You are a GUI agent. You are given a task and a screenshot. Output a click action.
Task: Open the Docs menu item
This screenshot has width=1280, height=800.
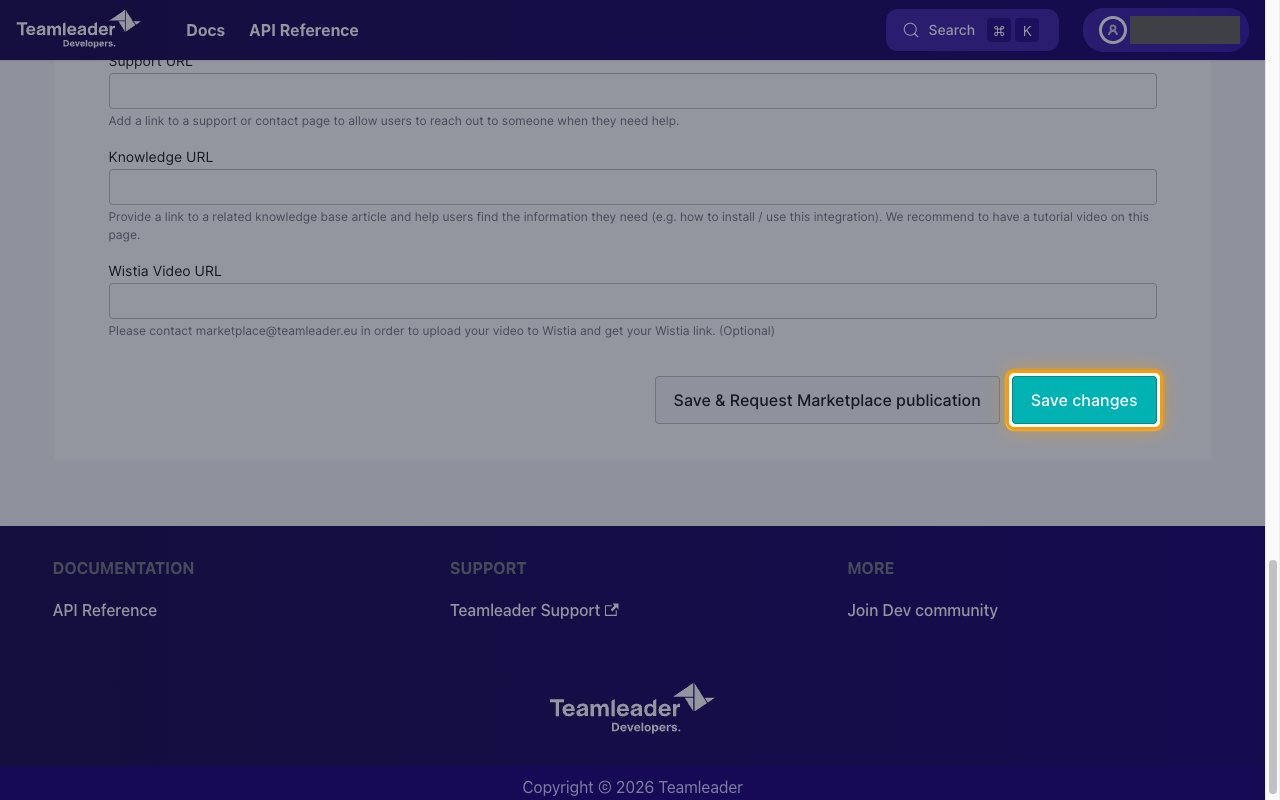(x=205, y=30)
